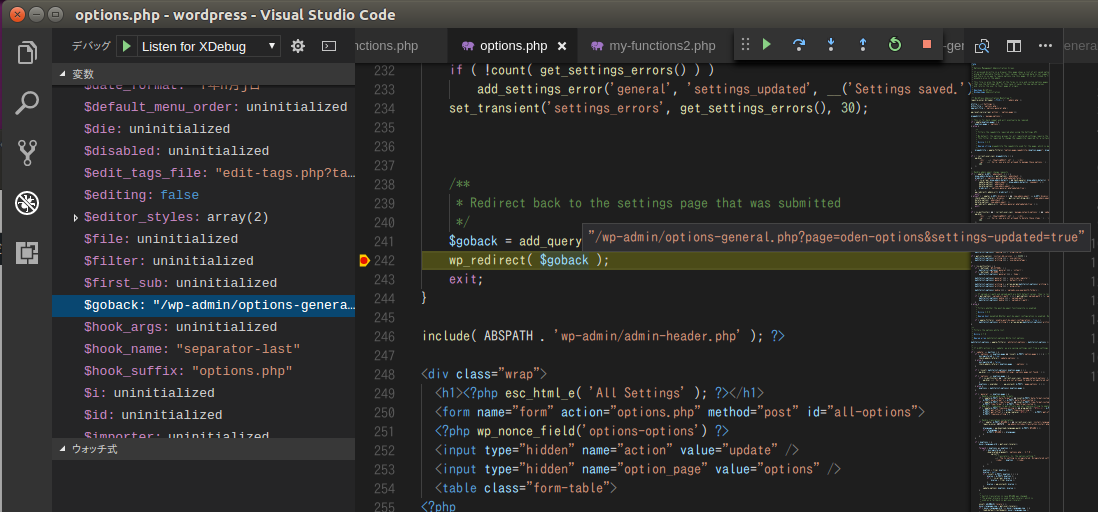Open the Explorer view in activity bar
Viewport: 1098px width, 512px height.
(x=27, y=53)
